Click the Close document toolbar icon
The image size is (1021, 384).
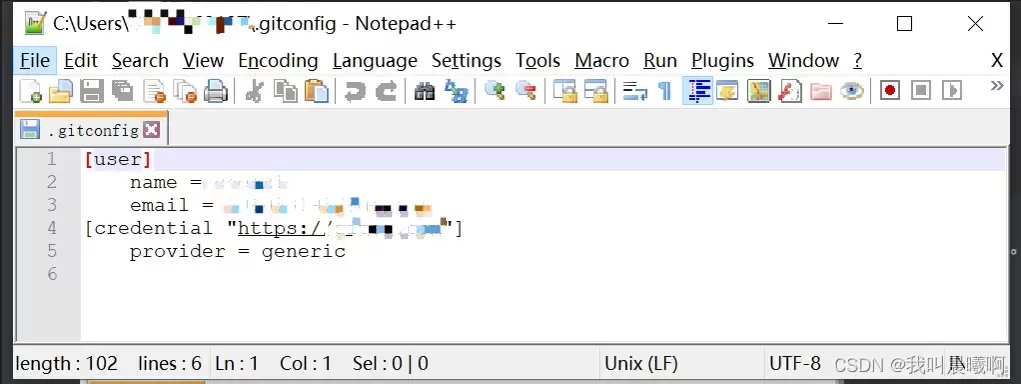pos(154,91)
